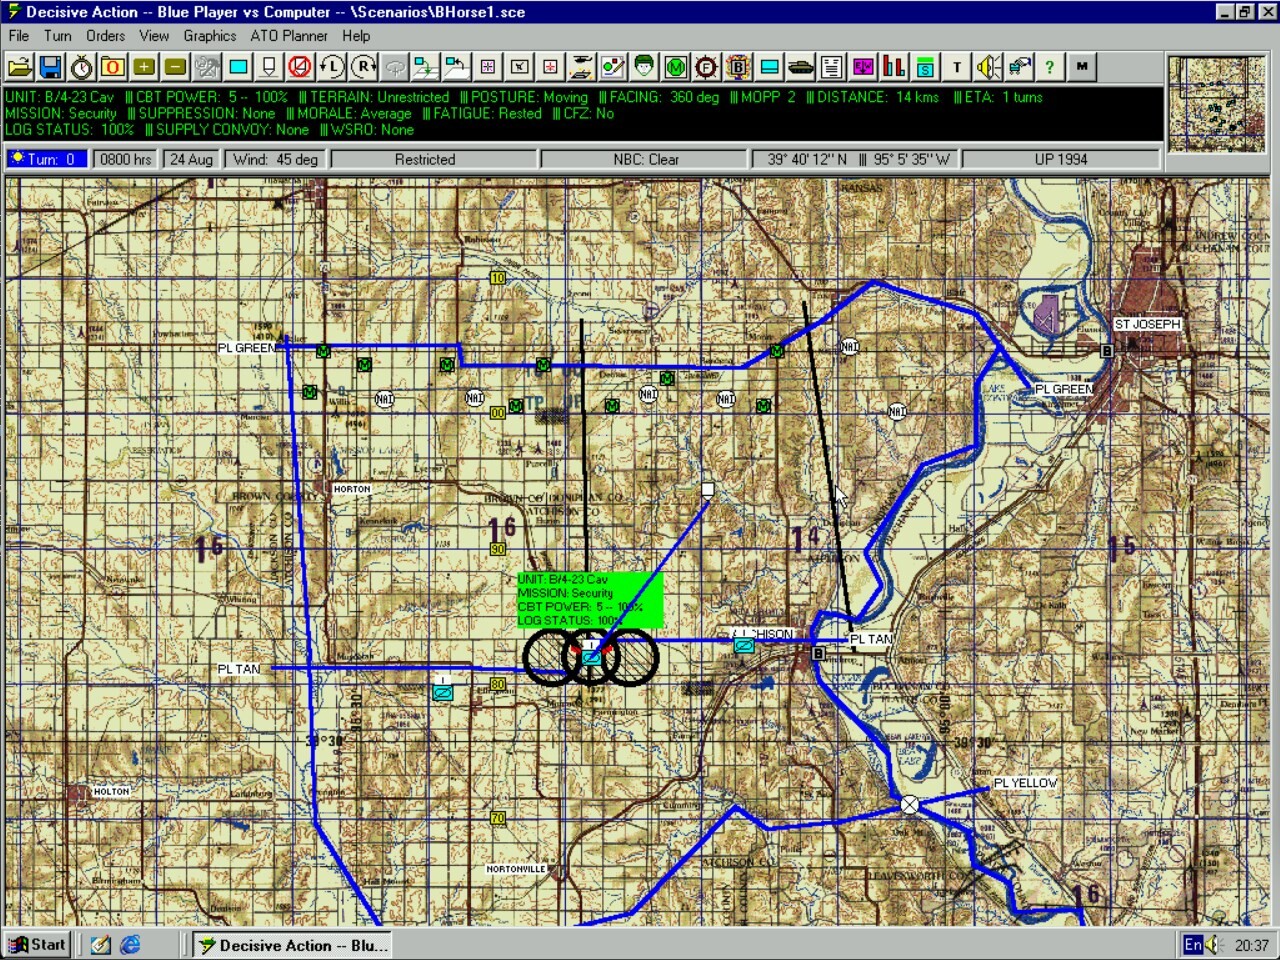Select the unit icon inside hatched circles

tap(592, 657)
